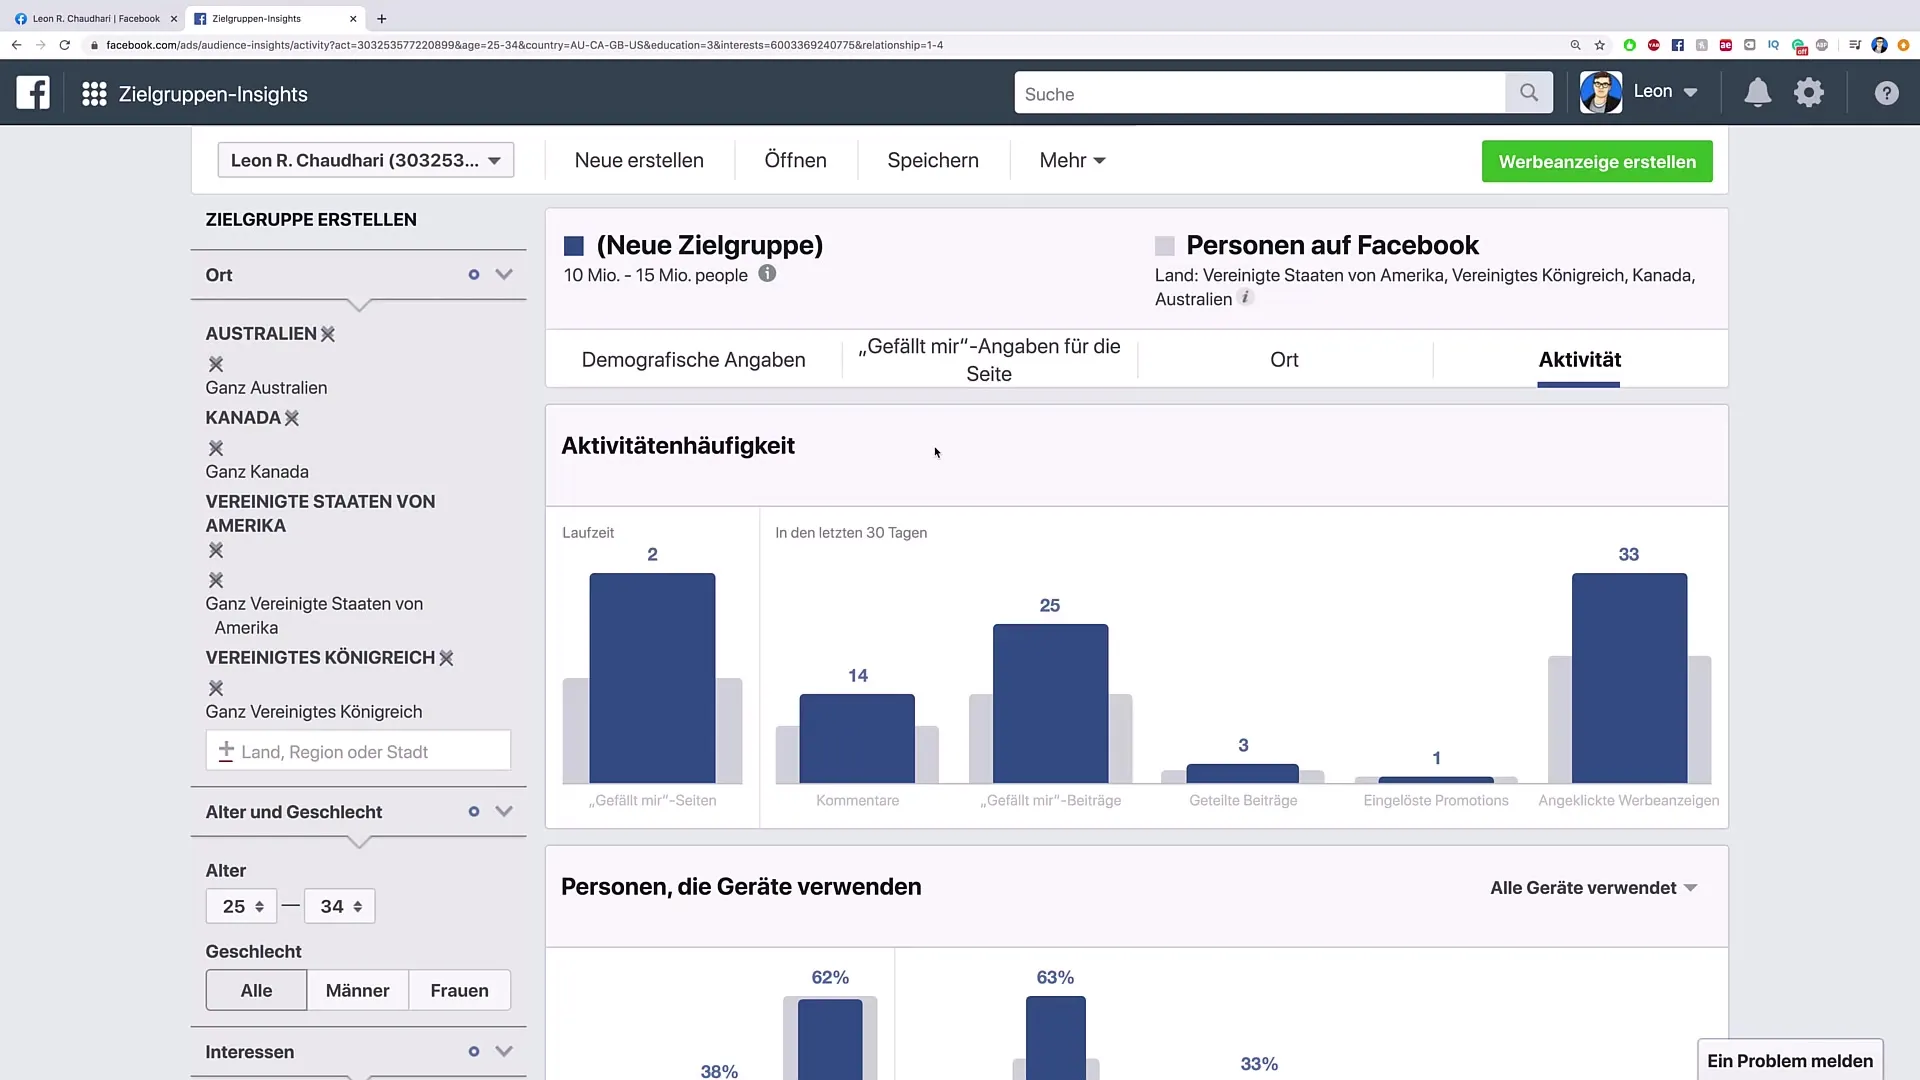Click the green thumbs-up extension icon
1920x1080 pixels.
(1630, 45)
